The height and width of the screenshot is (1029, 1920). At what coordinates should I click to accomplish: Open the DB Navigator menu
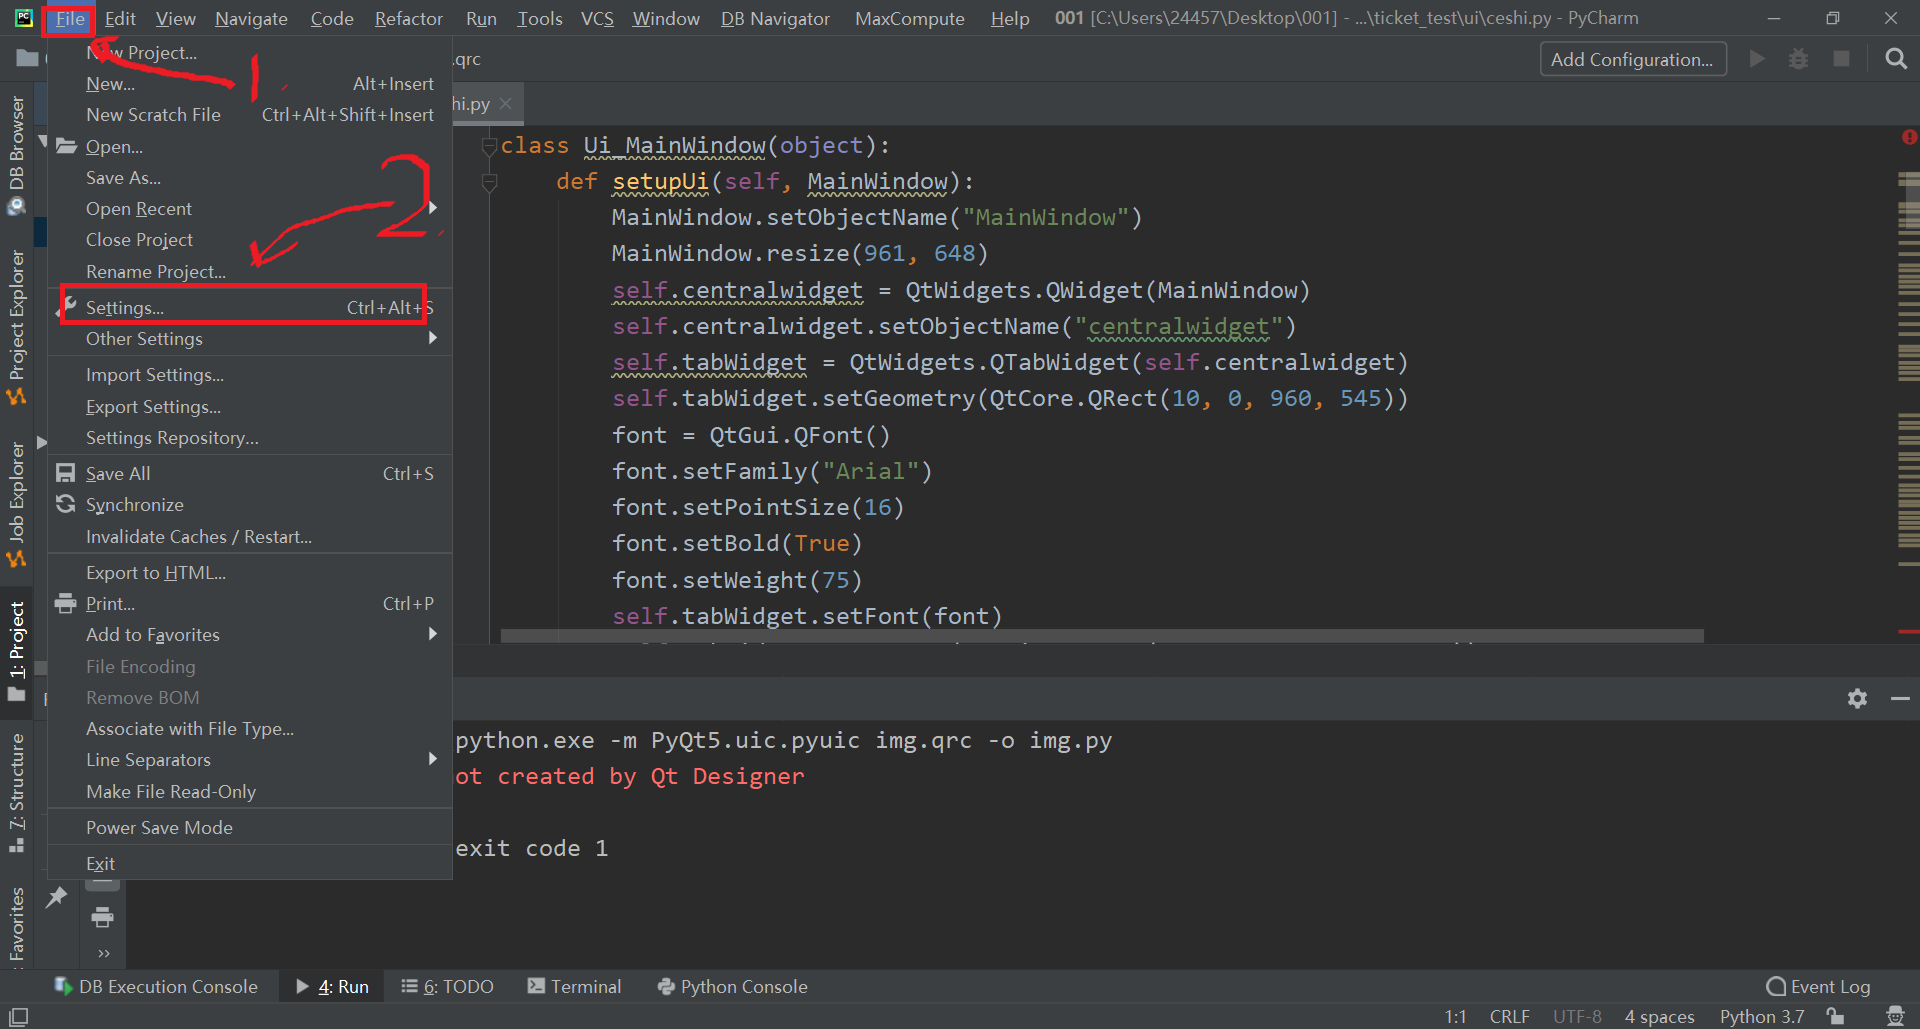[x=775, y=18]
